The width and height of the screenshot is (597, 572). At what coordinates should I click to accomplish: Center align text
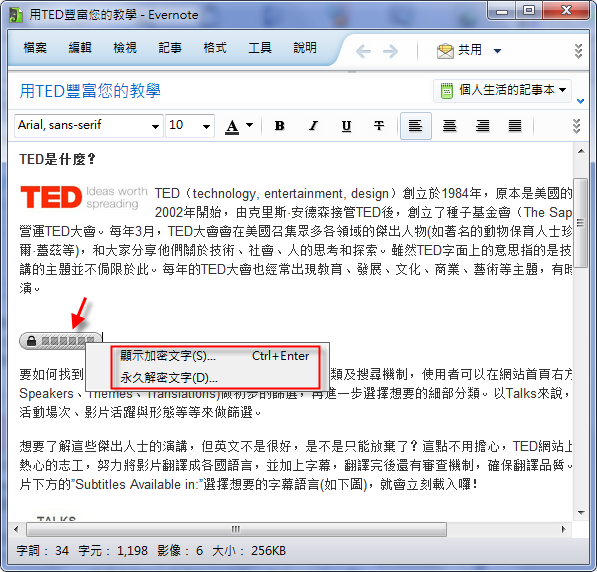[x=449, y=126]
